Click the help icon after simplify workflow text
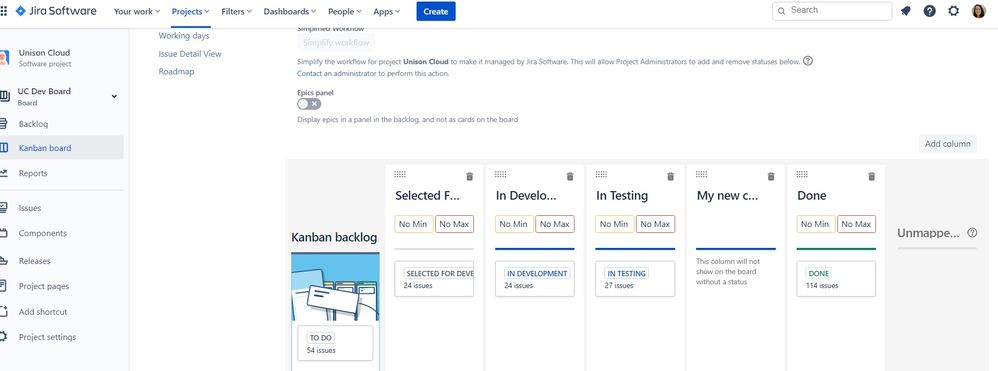 tap(808, 61)
